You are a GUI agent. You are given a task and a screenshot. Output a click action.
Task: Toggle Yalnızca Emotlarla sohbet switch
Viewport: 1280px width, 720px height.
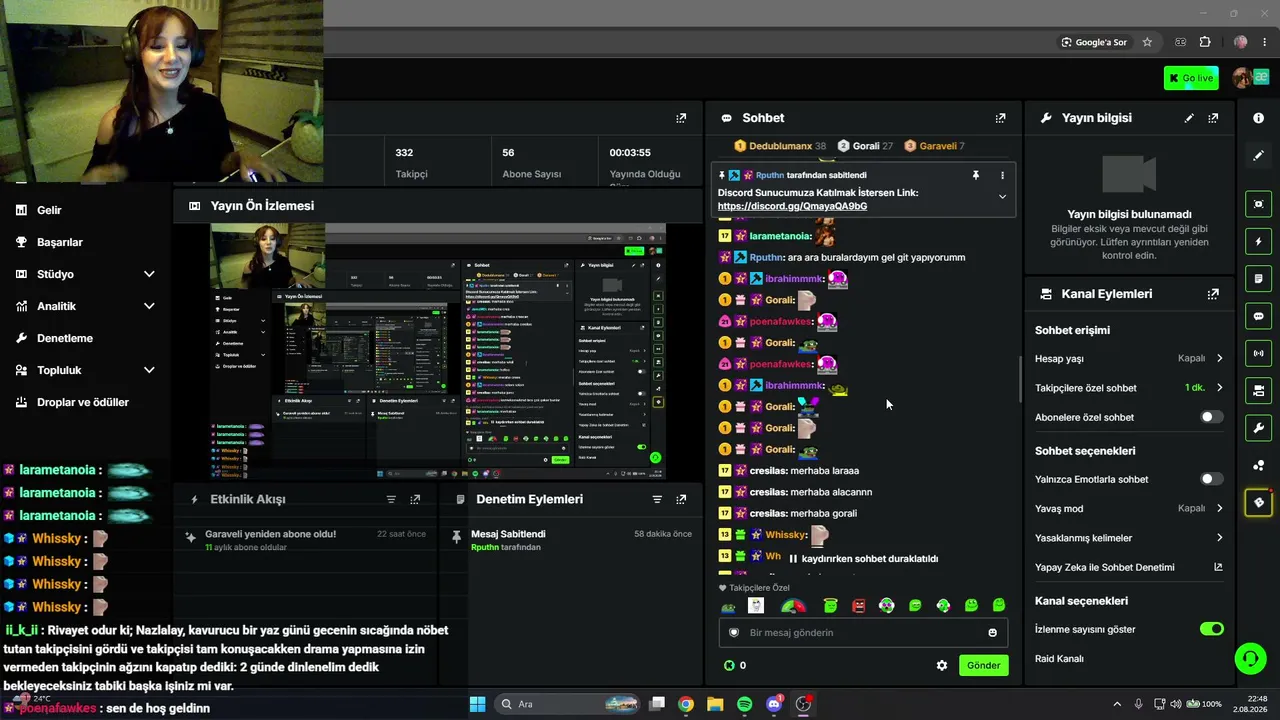[1211, 479]
